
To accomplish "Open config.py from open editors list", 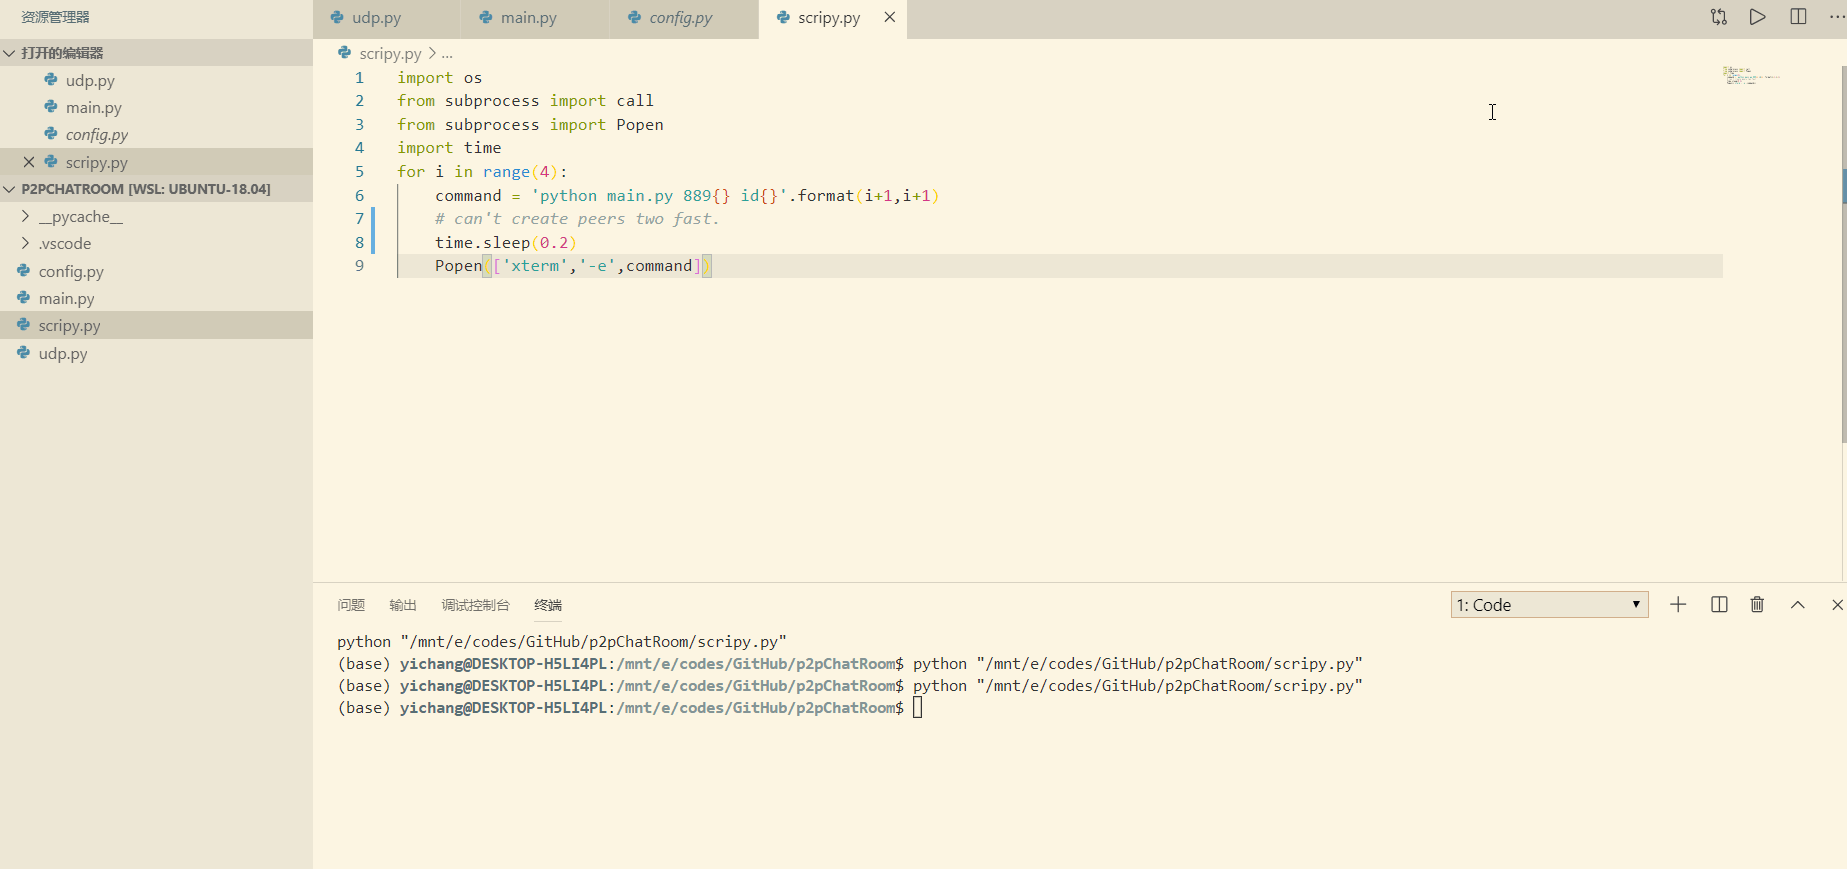I will click(156, 134).
